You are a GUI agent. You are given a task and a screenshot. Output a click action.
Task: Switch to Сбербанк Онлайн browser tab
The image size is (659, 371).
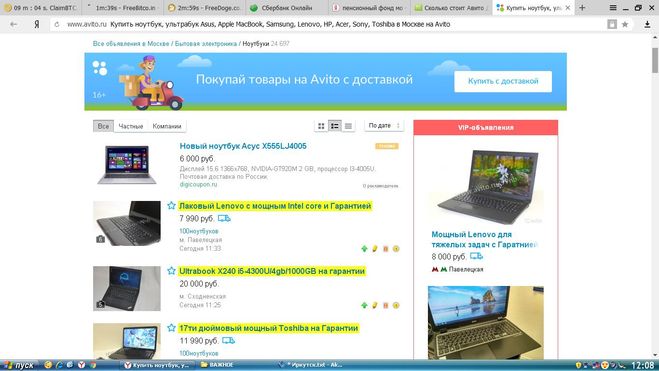point(287,8)
